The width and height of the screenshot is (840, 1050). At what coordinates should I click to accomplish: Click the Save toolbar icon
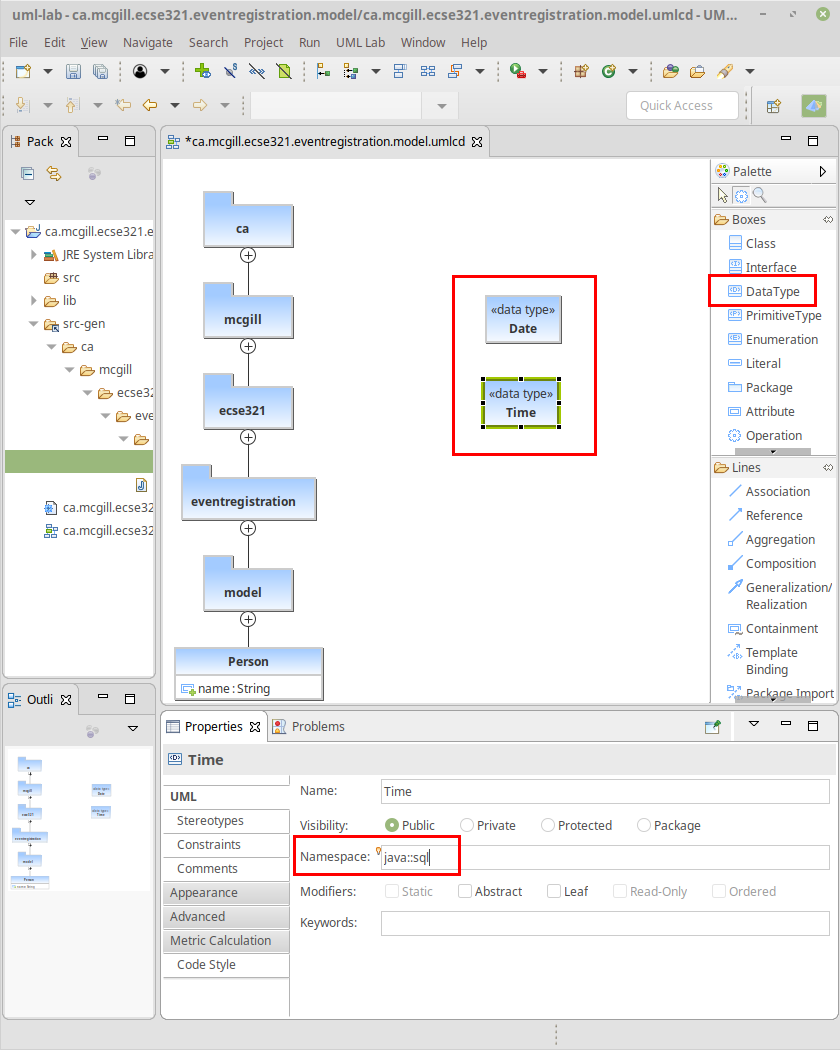click(x=73, y=71)
